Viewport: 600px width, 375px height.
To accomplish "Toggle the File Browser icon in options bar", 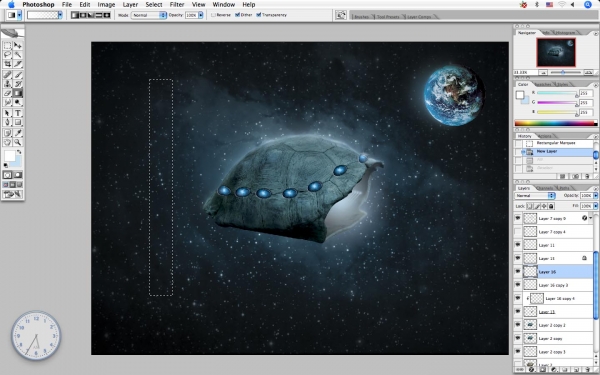I will click(341, 15).
